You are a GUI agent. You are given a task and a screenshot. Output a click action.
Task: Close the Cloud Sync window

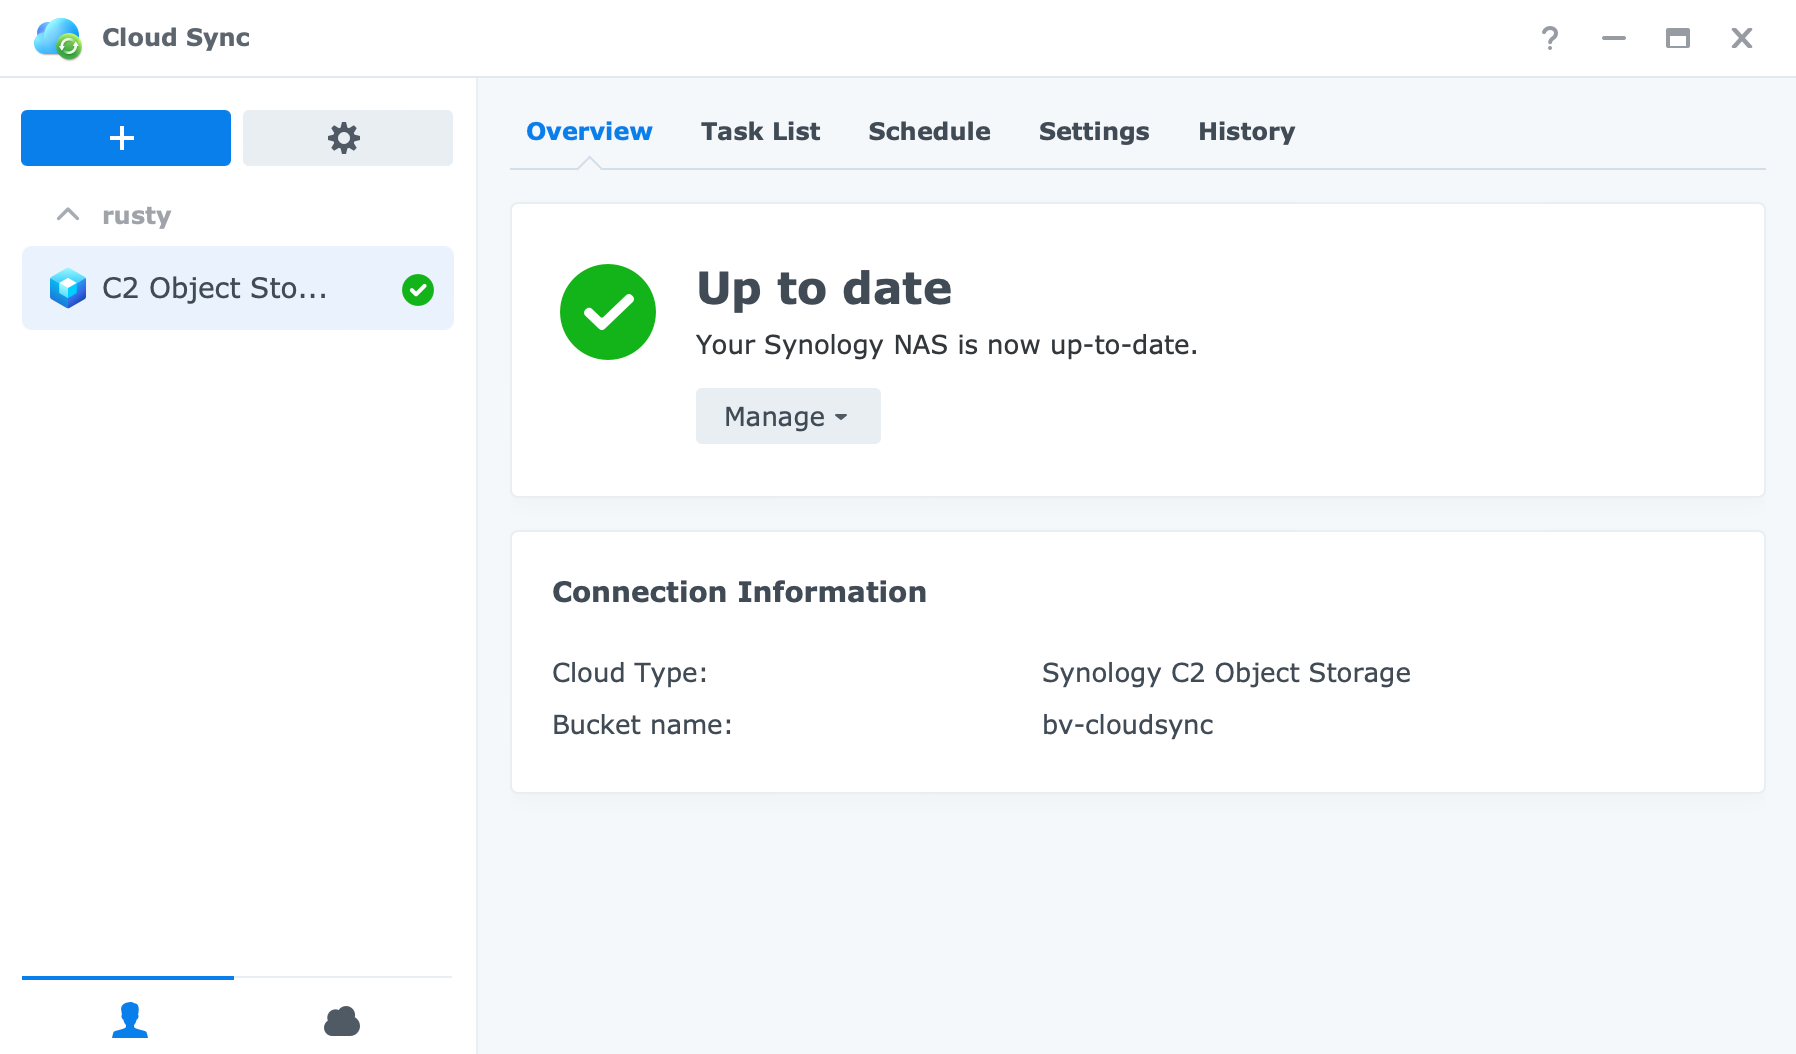[x=1742, y=38]
